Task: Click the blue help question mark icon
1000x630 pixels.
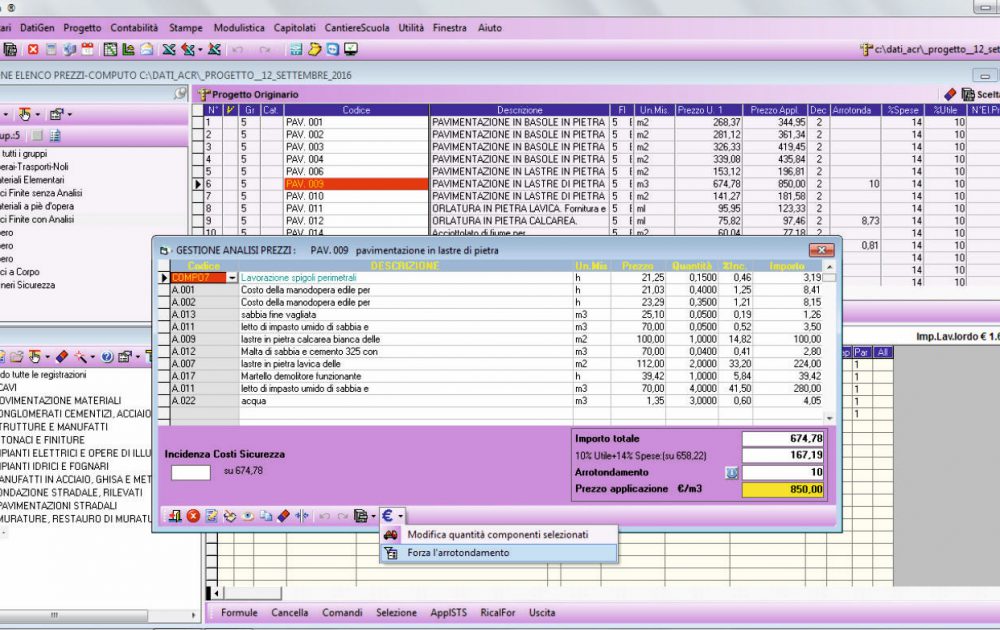Action: (107, 357)
